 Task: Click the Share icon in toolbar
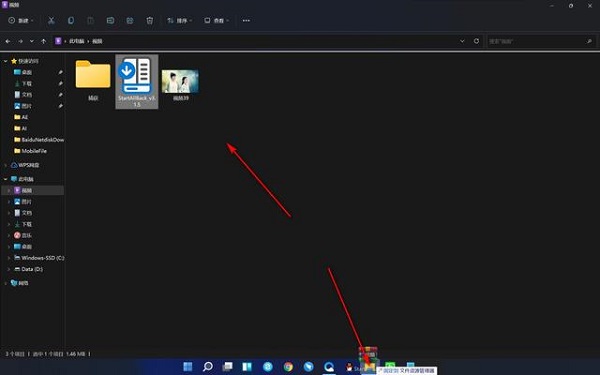pos(130,20)
